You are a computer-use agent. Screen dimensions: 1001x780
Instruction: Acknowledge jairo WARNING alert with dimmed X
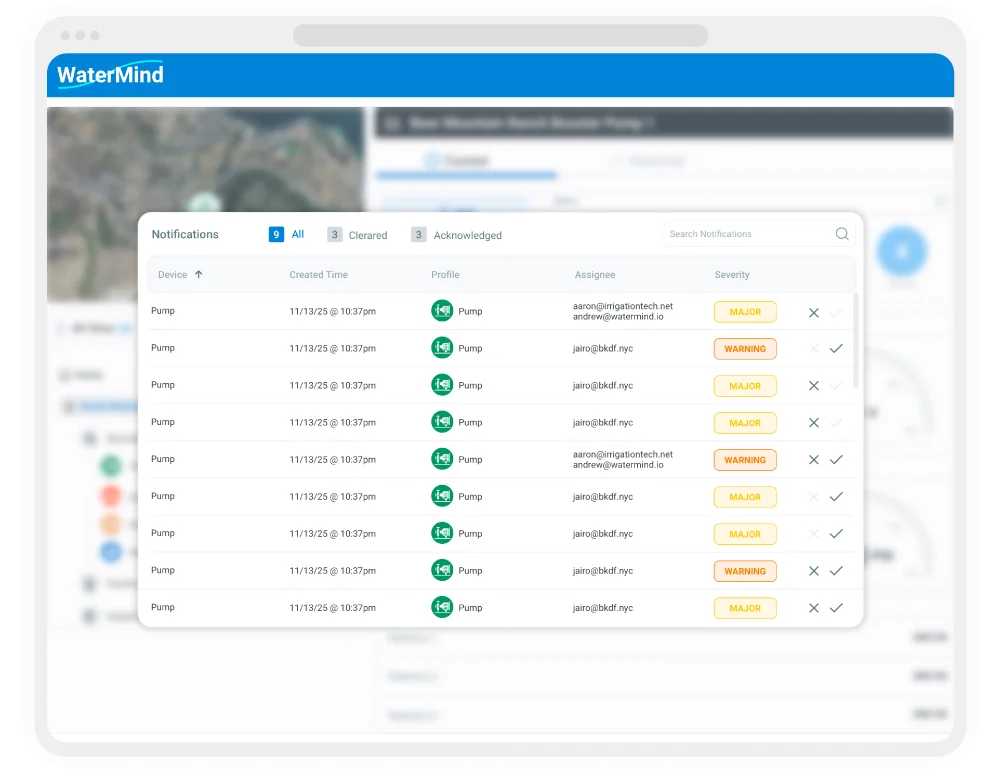click(836, 349)
